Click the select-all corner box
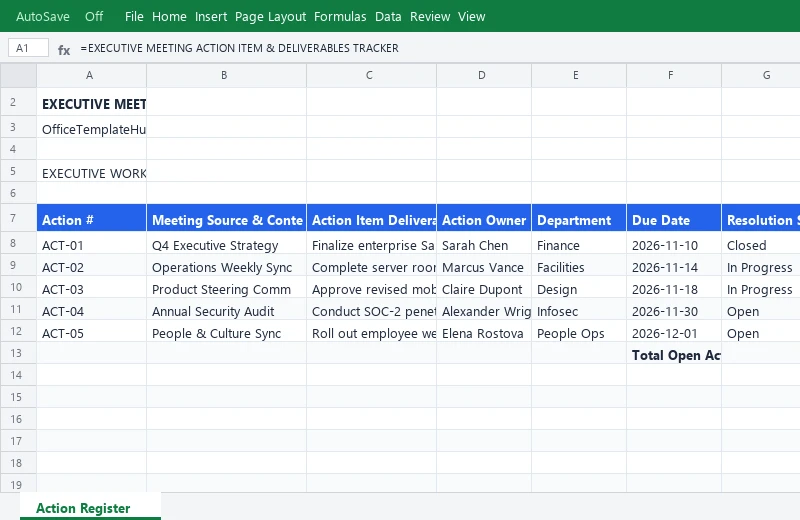800x520 pixels. tap(18, 76)
